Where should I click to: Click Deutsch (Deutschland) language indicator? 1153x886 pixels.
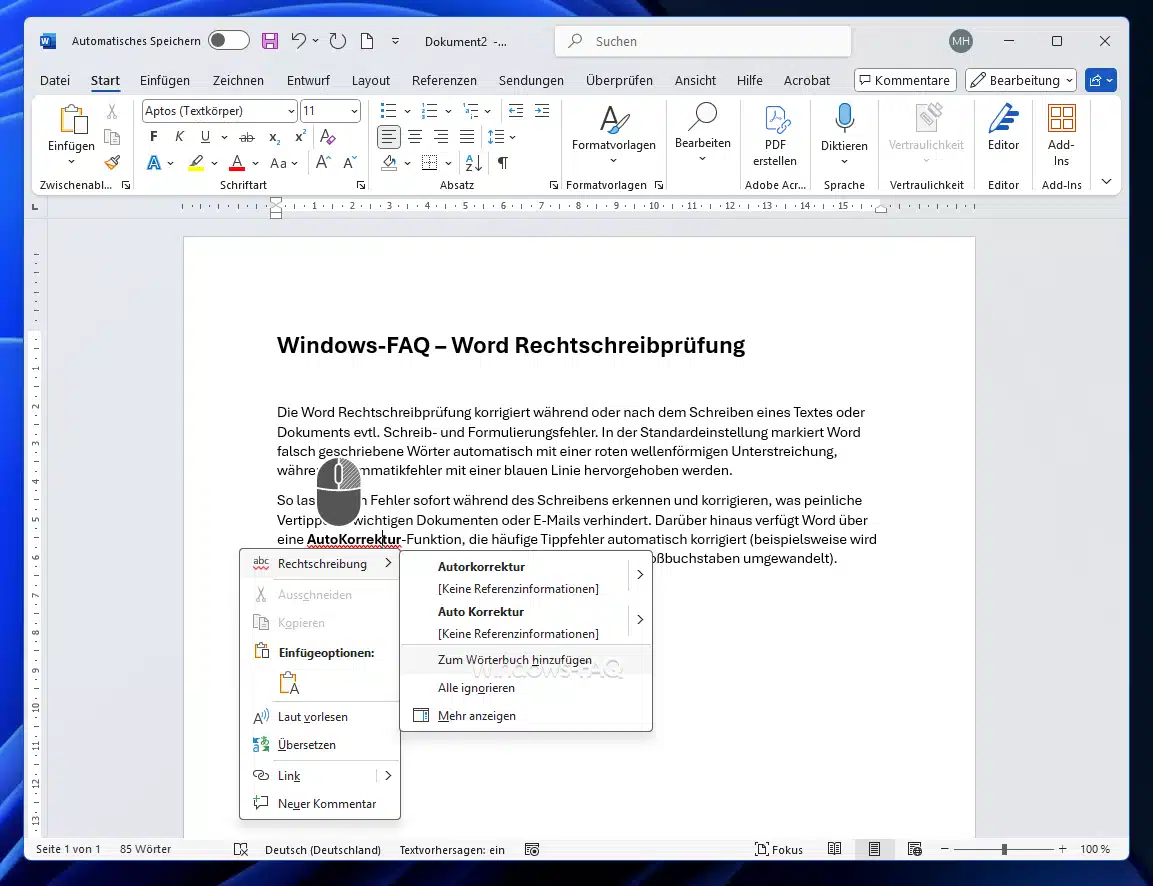pyautogui.click(x=323, y=849)
